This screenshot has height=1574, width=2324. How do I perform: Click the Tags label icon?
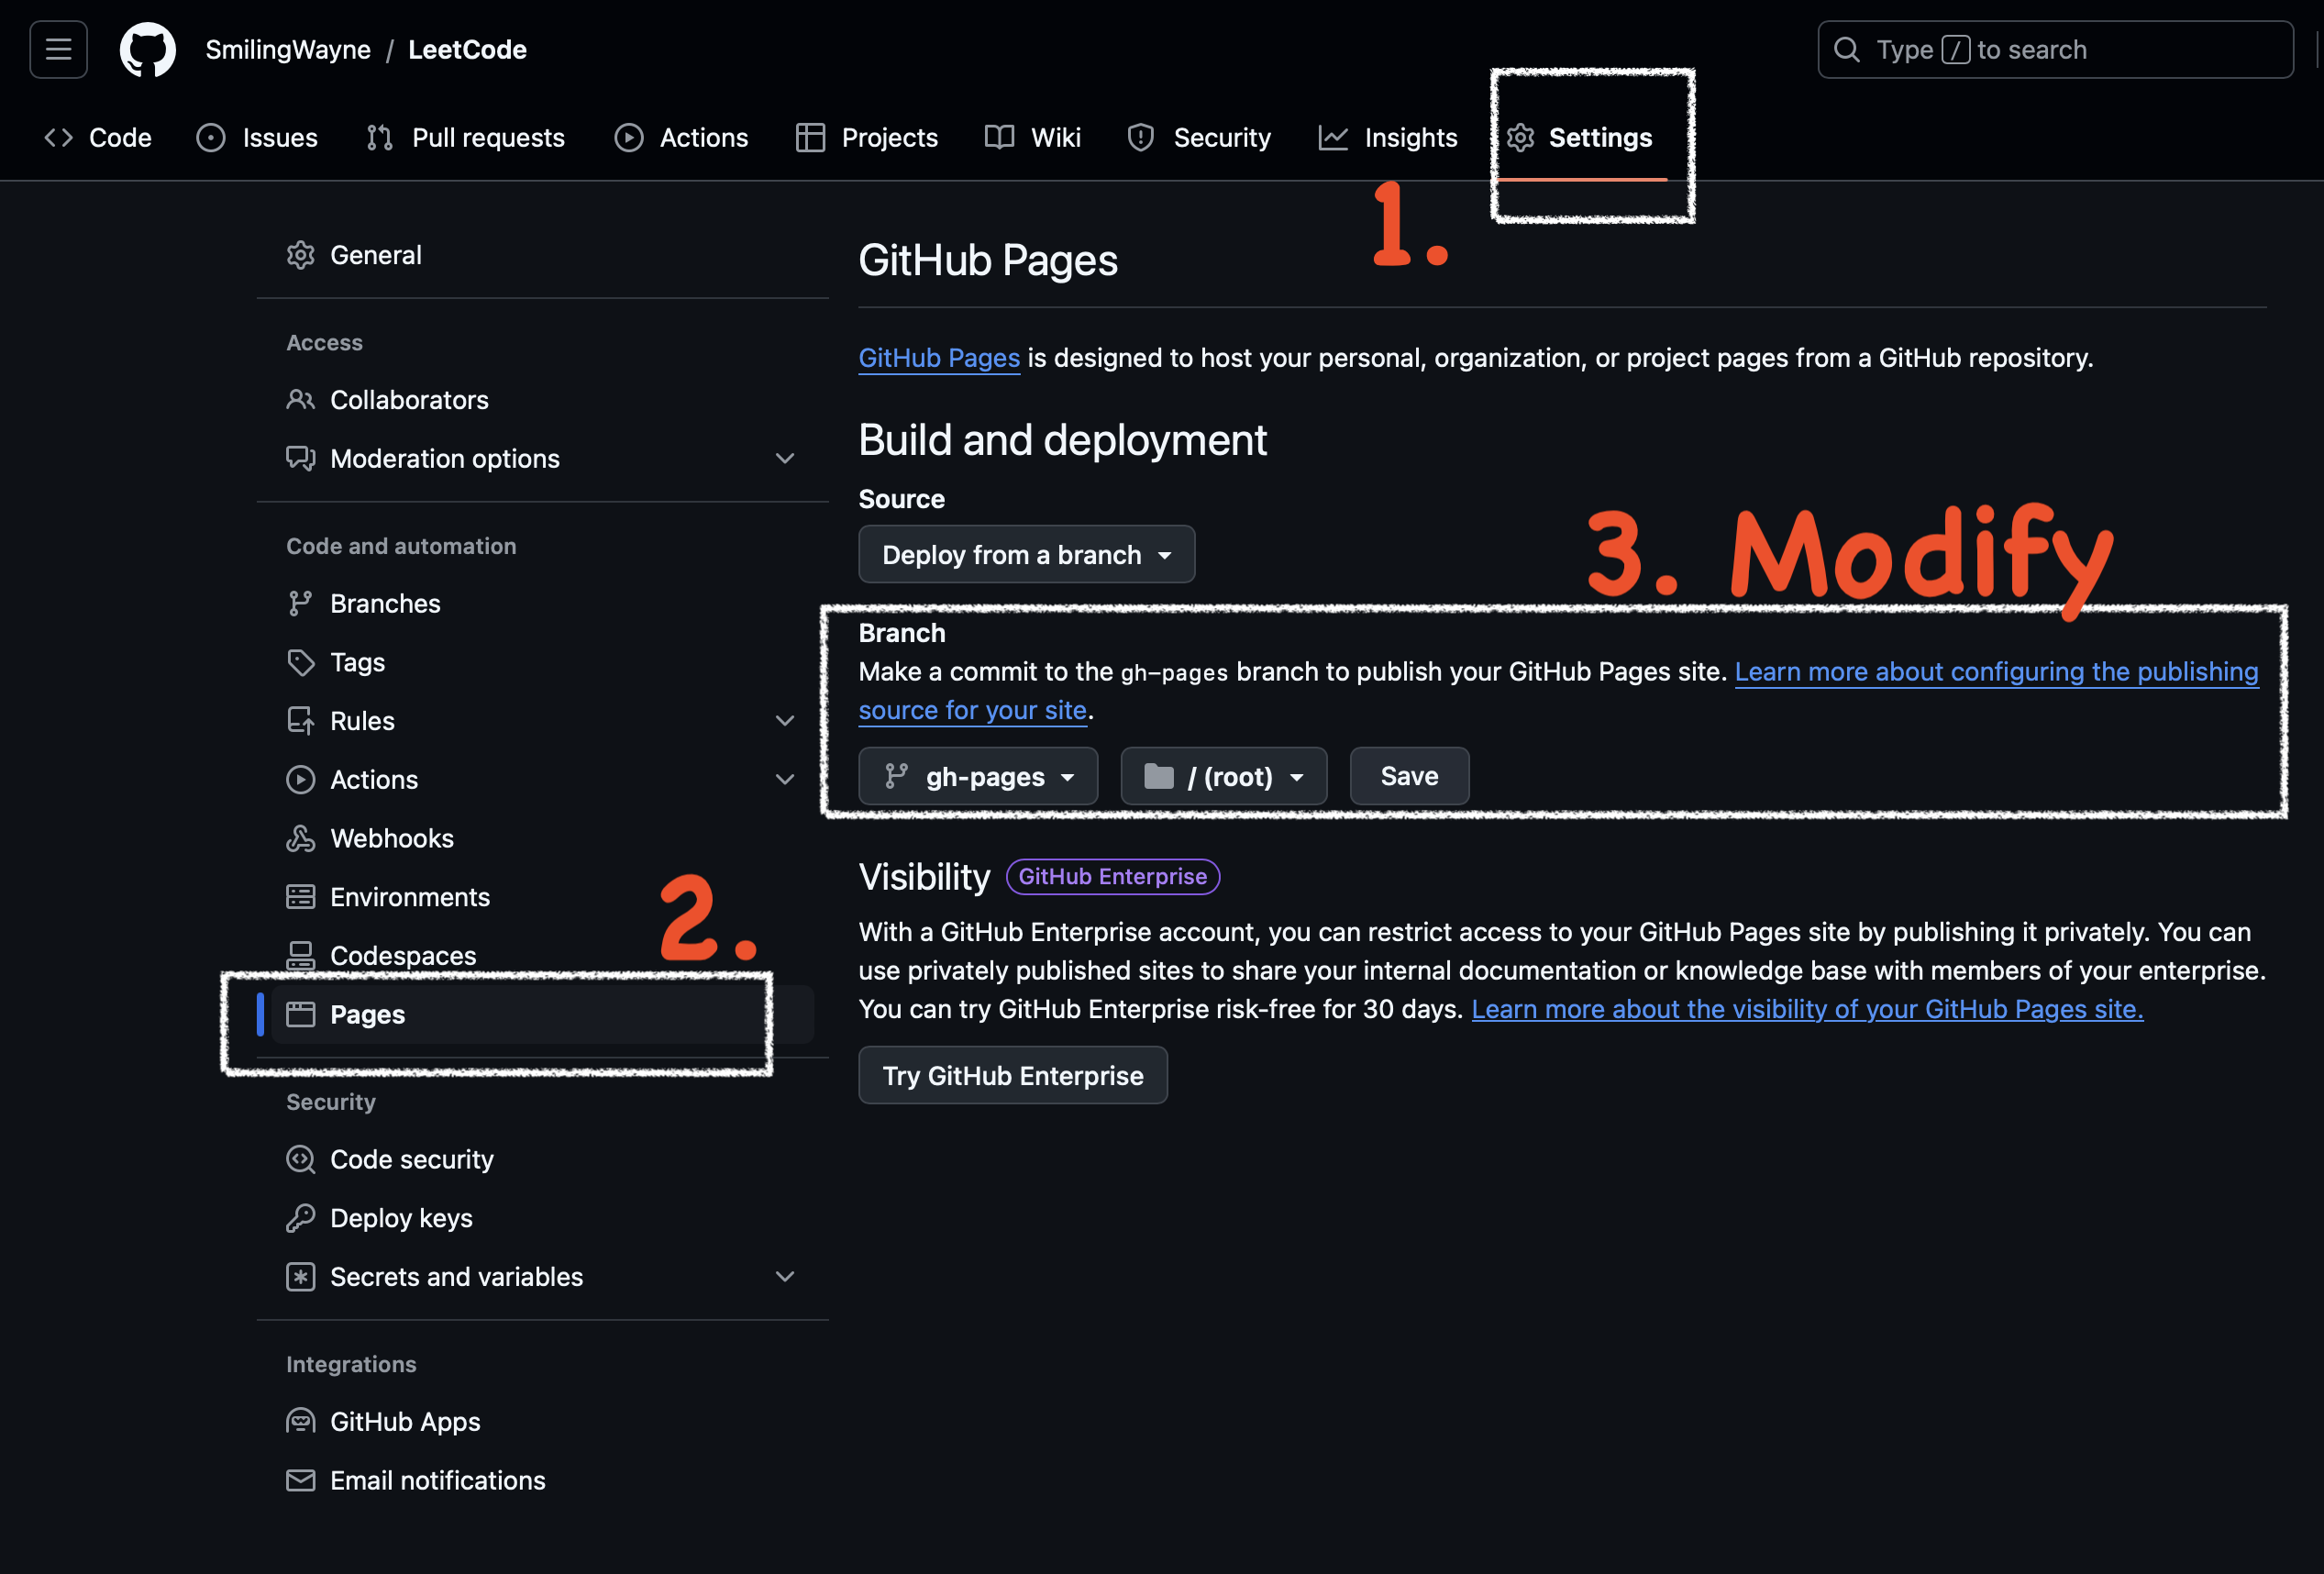301,662
